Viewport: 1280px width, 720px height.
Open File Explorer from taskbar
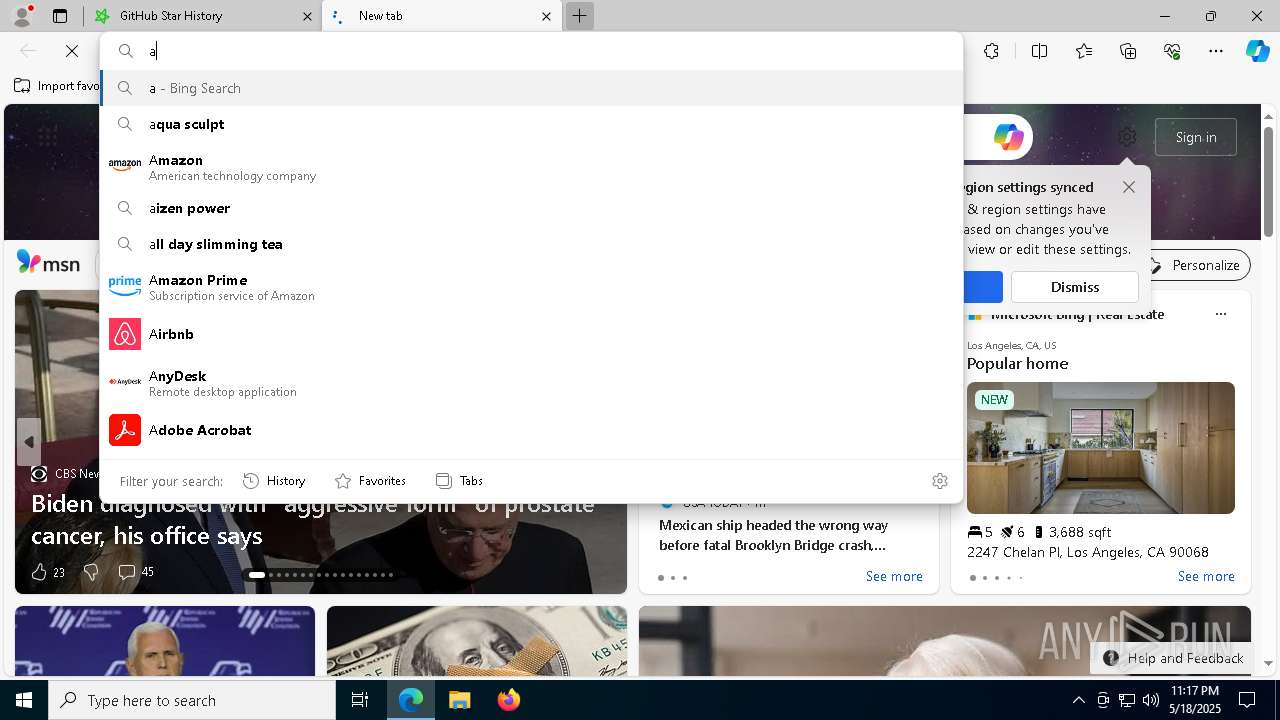pyautogui.click(x=459, y=700)
